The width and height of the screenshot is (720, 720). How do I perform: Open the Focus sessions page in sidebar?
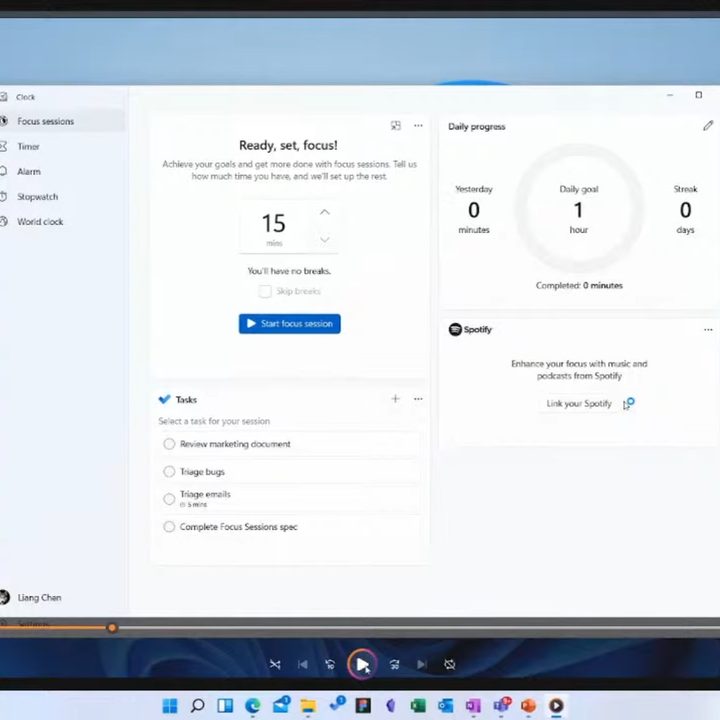62,121
